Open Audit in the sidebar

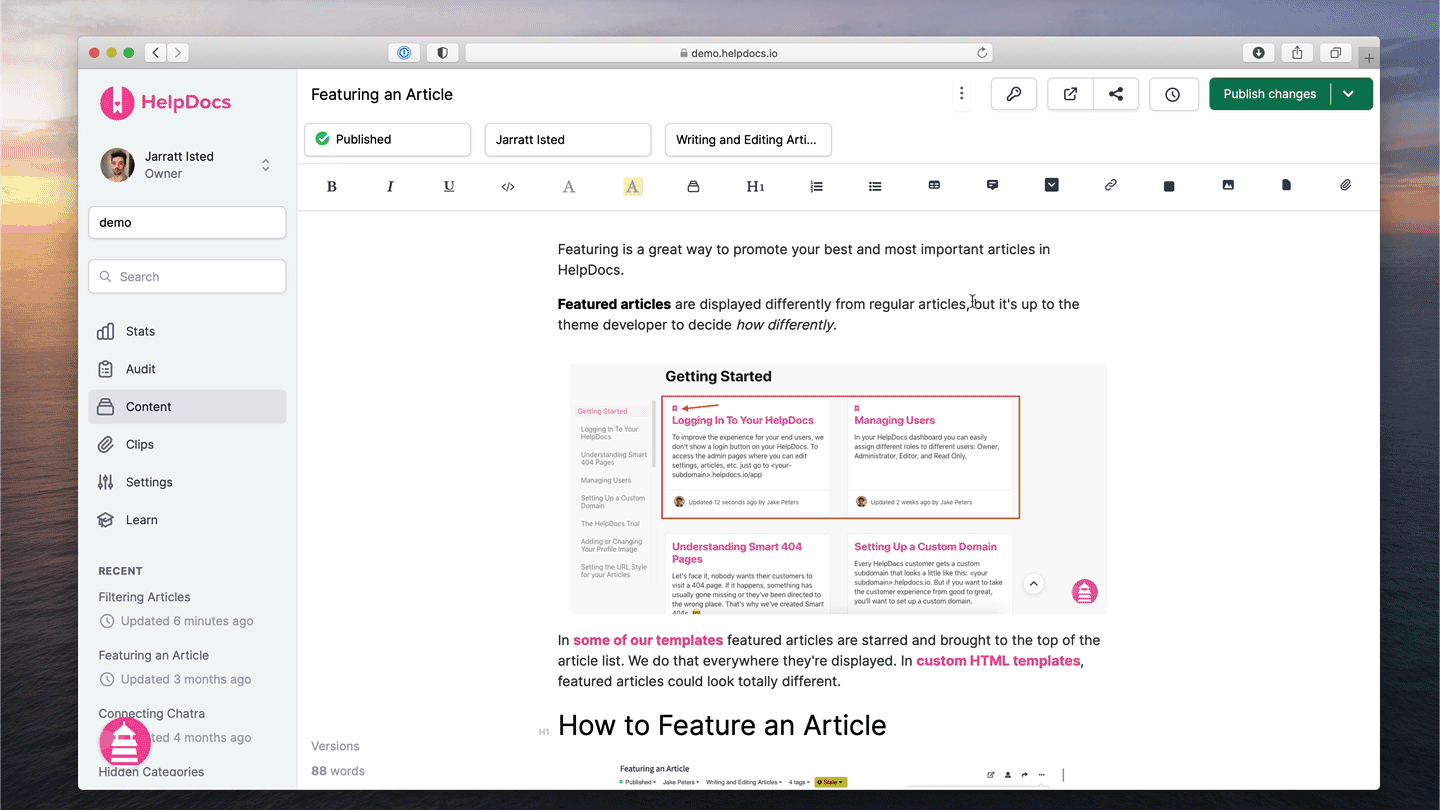pyautogui.click(x=187, y=369)
